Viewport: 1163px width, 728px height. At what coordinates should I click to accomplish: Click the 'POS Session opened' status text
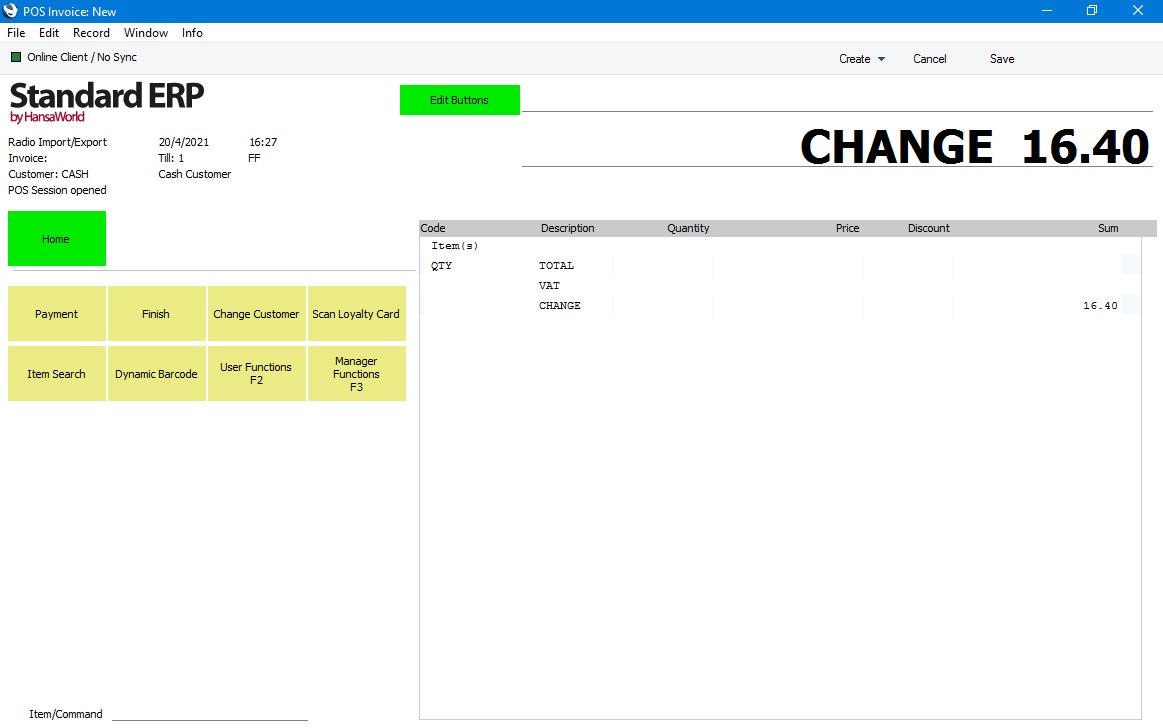pyautogui.click(x=57, y=191)
